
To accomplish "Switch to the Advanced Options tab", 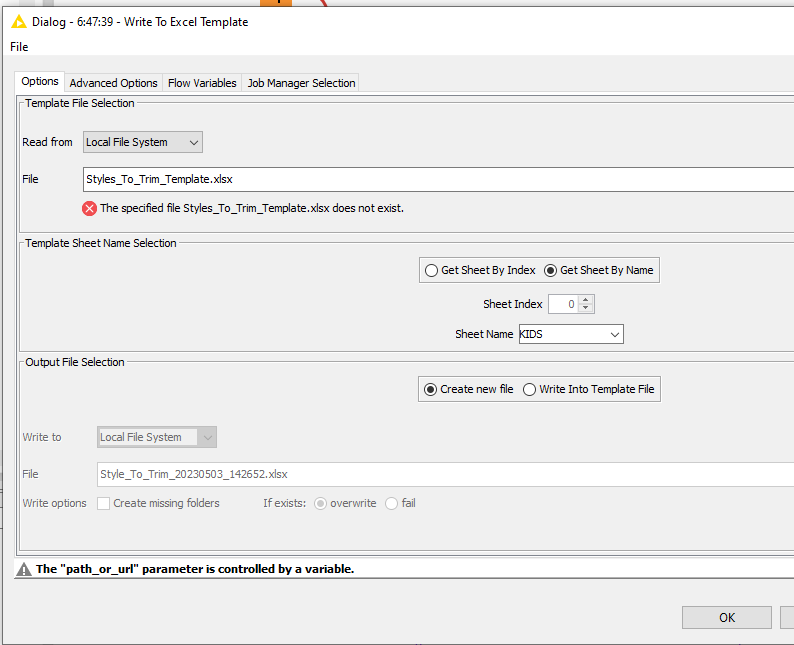I will [113, 83].
